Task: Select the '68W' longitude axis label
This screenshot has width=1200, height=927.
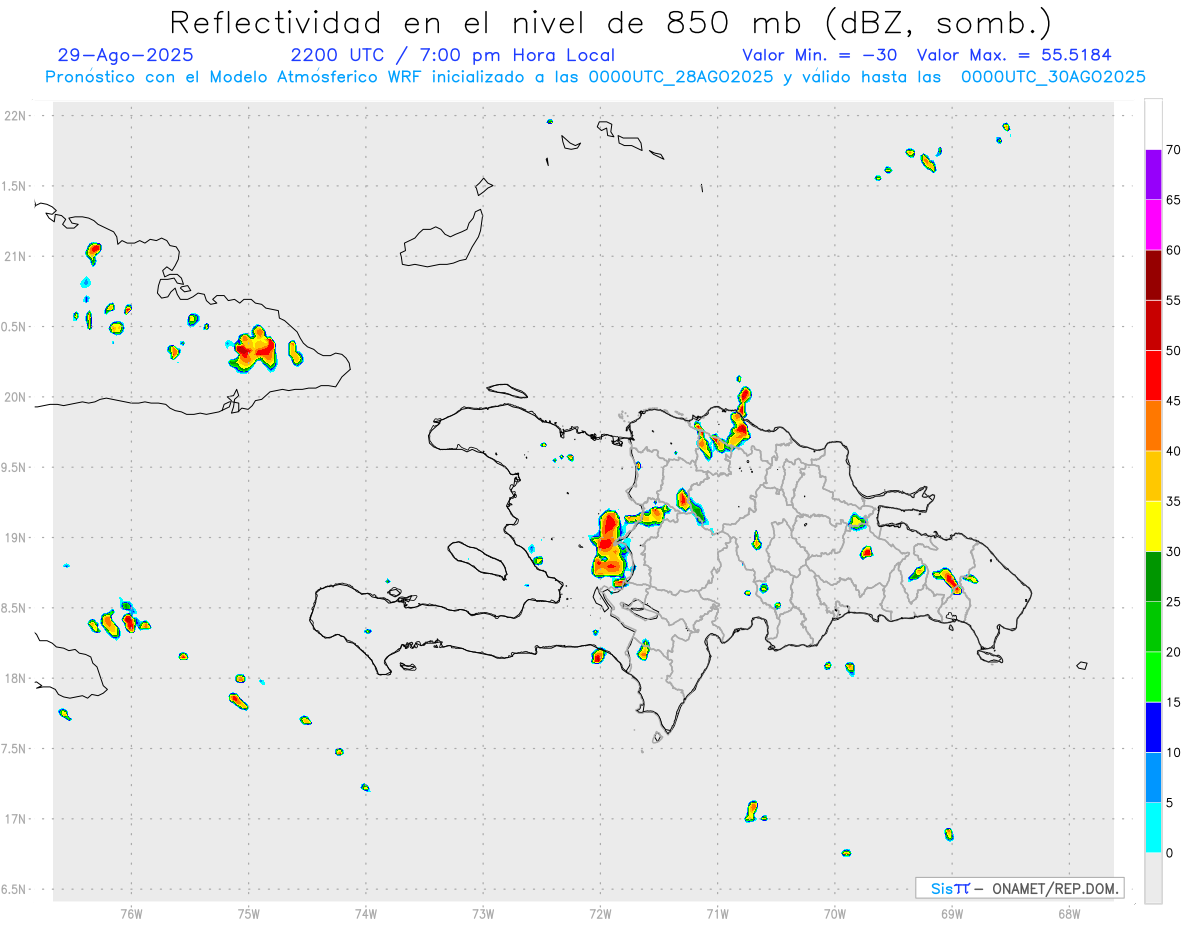Action: click(1069, 912)
